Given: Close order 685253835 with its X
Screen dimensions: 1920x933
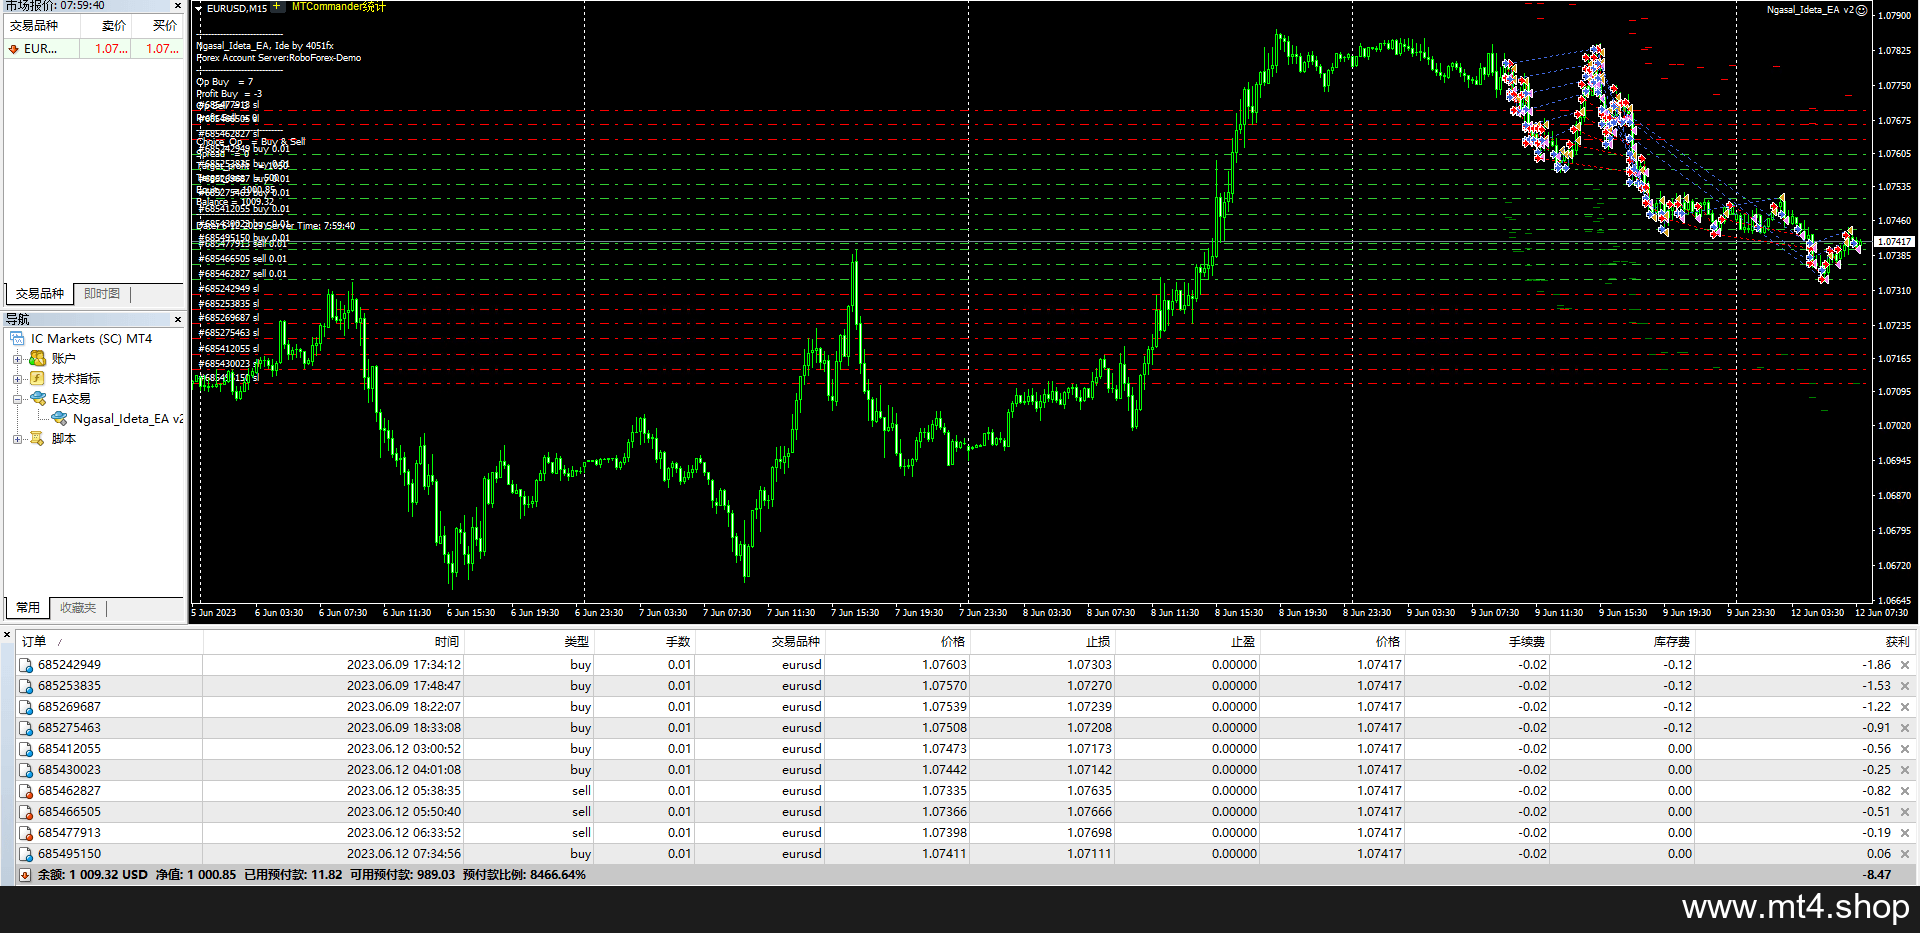Looking at the screenshot, I should tap(1905, 686).
